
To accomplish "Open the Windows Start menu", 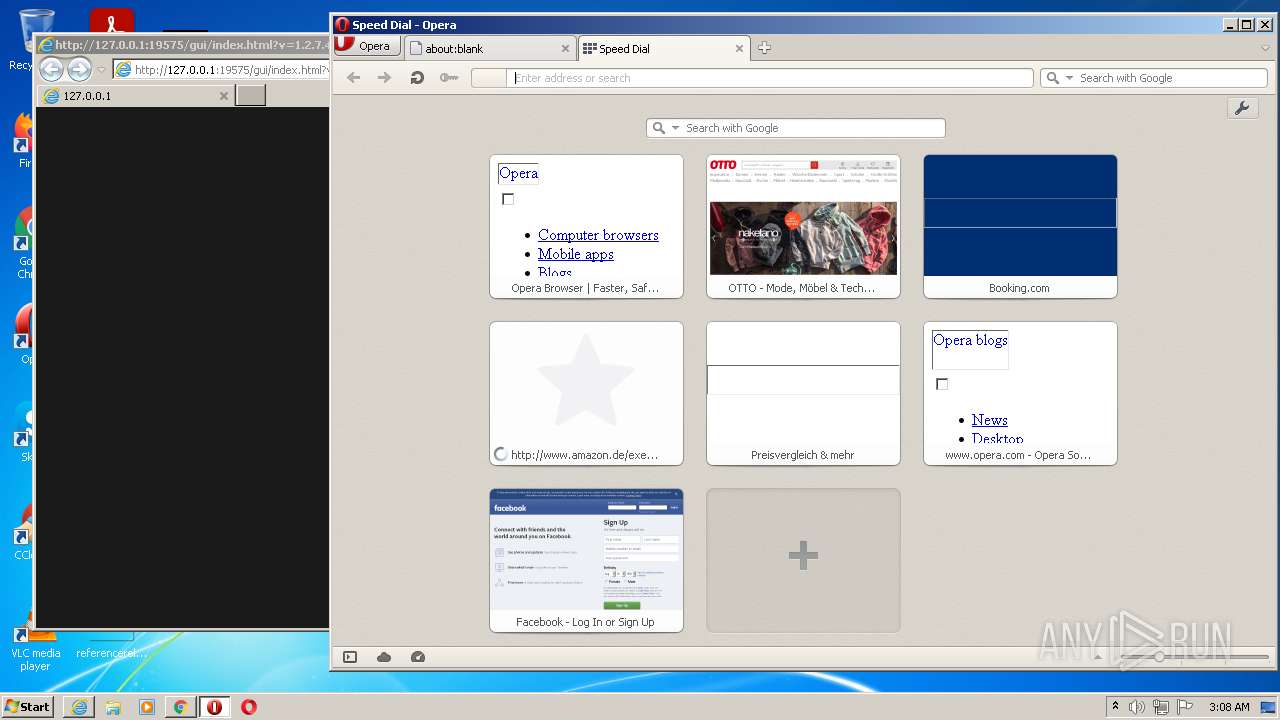I will point(28,706).
